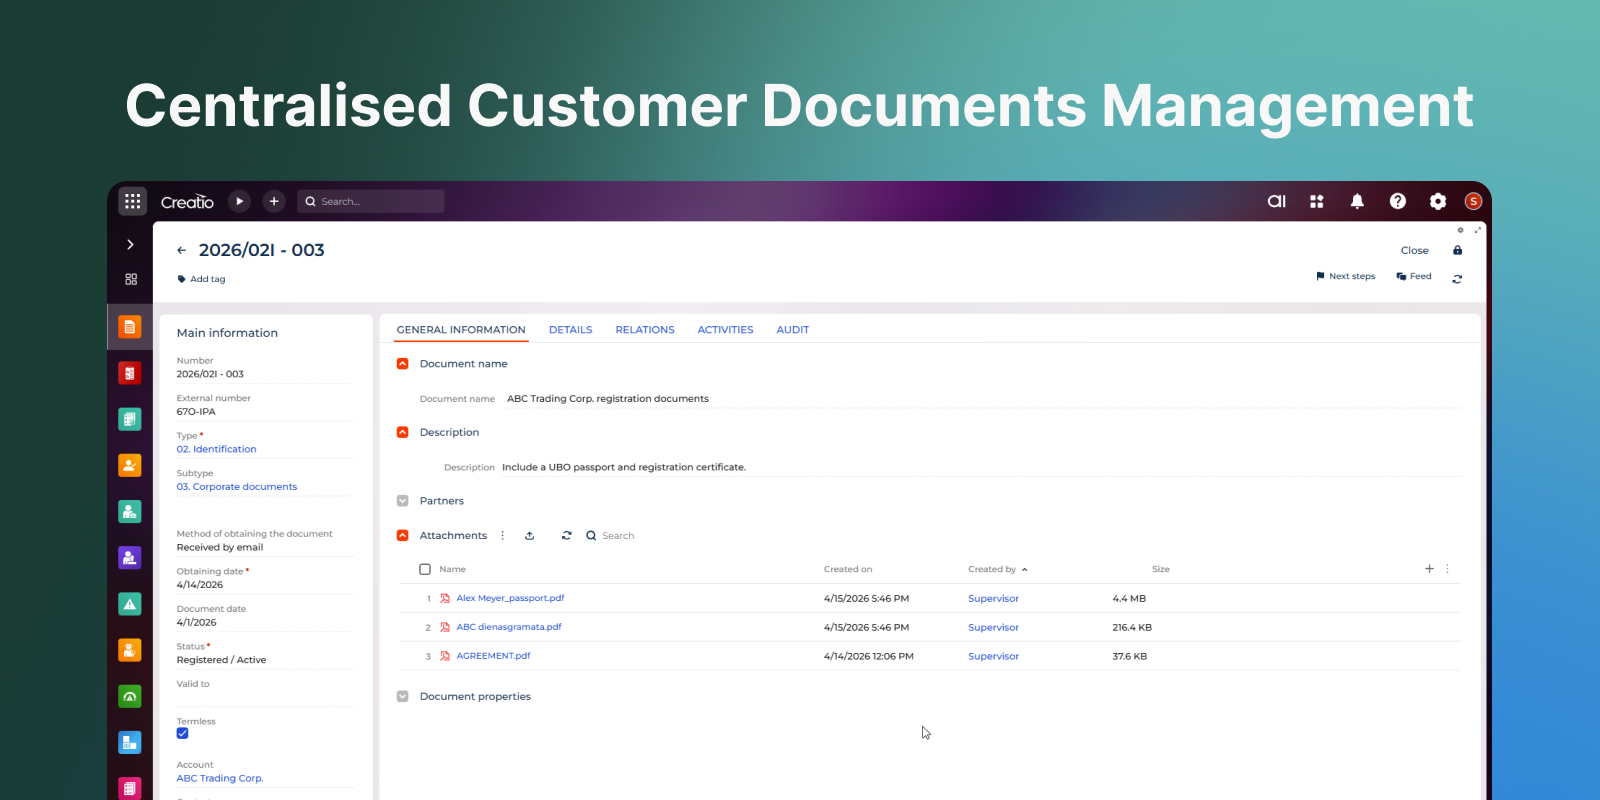Screen dimensions: 1600x800
Task: Click the notifications bell icon
Action: coord(1357,201)
